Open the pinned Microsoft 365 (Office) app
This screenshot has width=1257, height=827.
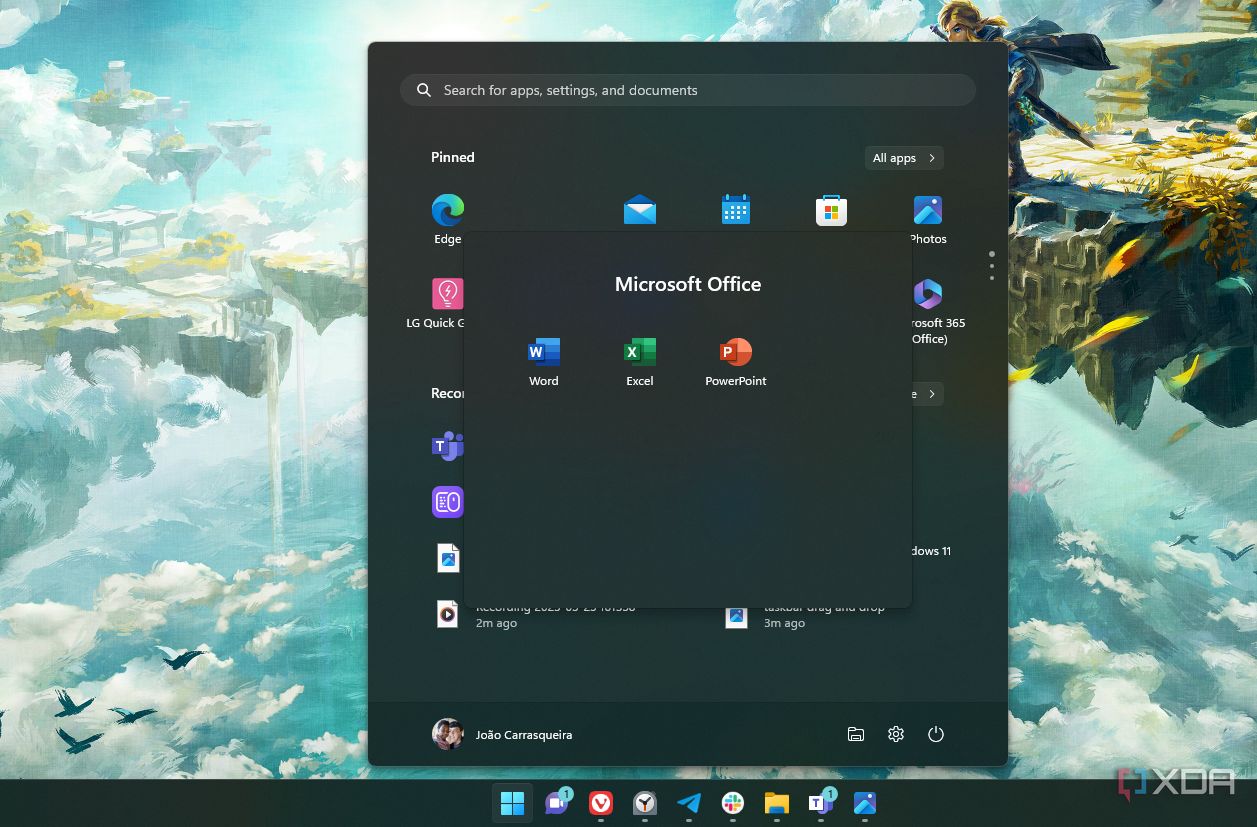(x=928, y=311)
